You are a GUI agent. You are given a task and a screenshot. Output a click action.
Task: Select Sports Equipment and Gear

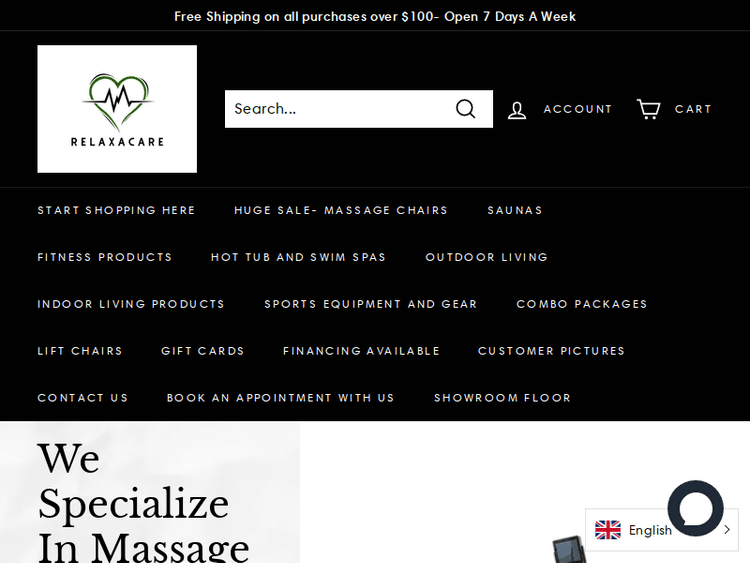[x=371, y=304]
